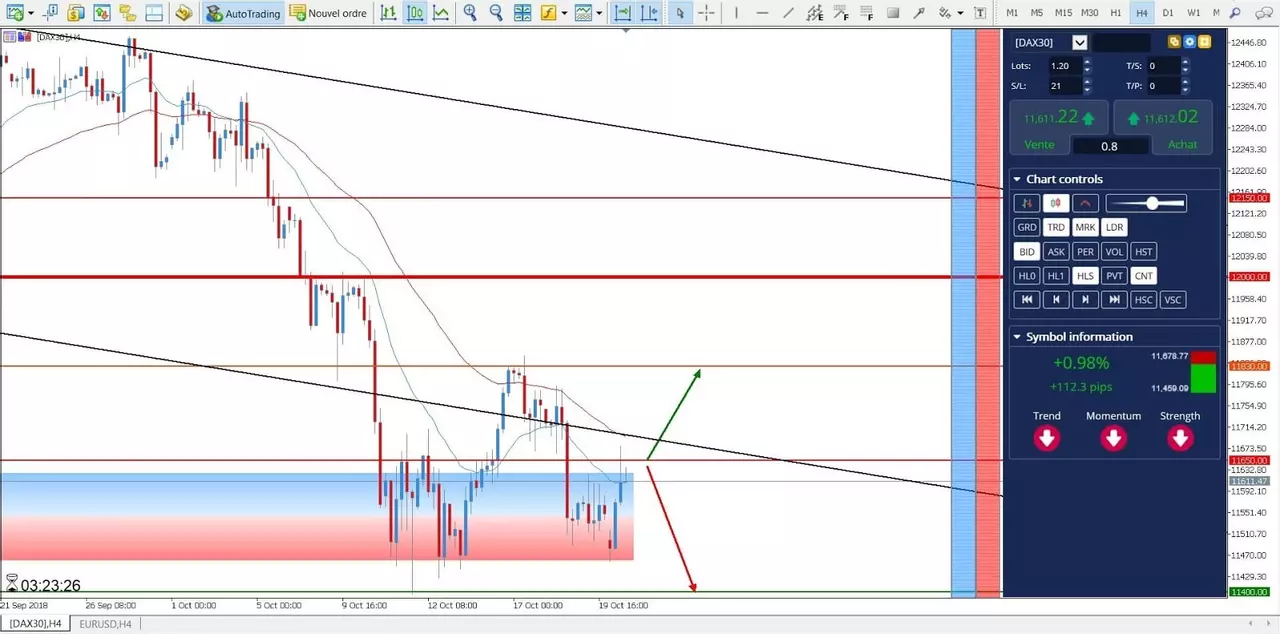Viewport: 1280px width, 634px height.
Task: Toggle the GRD grid option
Action: click(x=1027, y=227)
